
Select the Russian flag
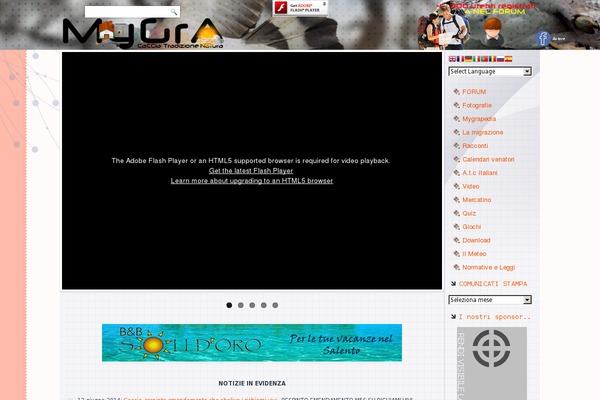[501, 59]
